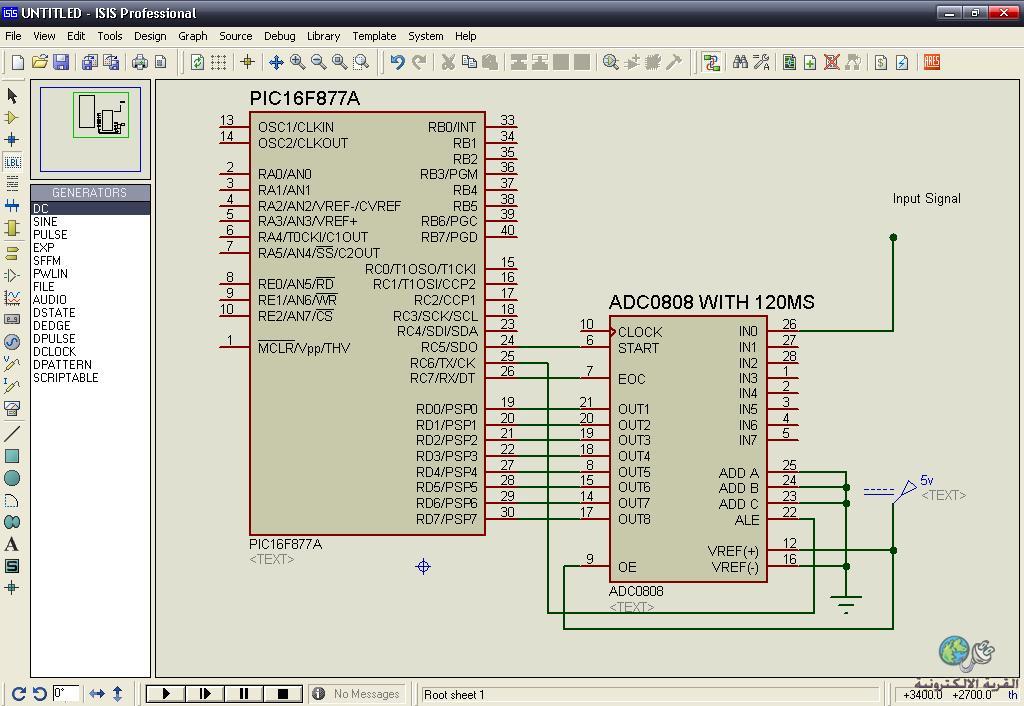Select the Virtual instruments mode

click(x=12, y=408)
